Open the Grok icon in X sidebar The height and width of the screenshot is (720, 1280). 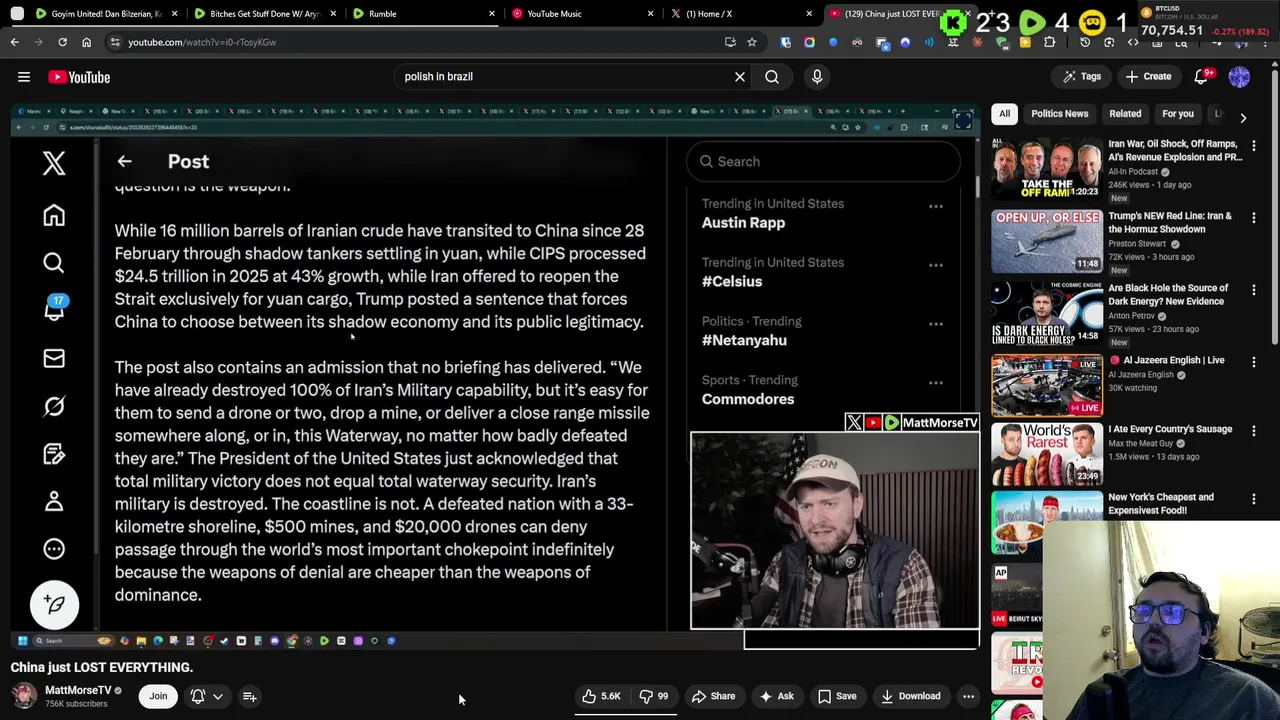pos(54,406)
